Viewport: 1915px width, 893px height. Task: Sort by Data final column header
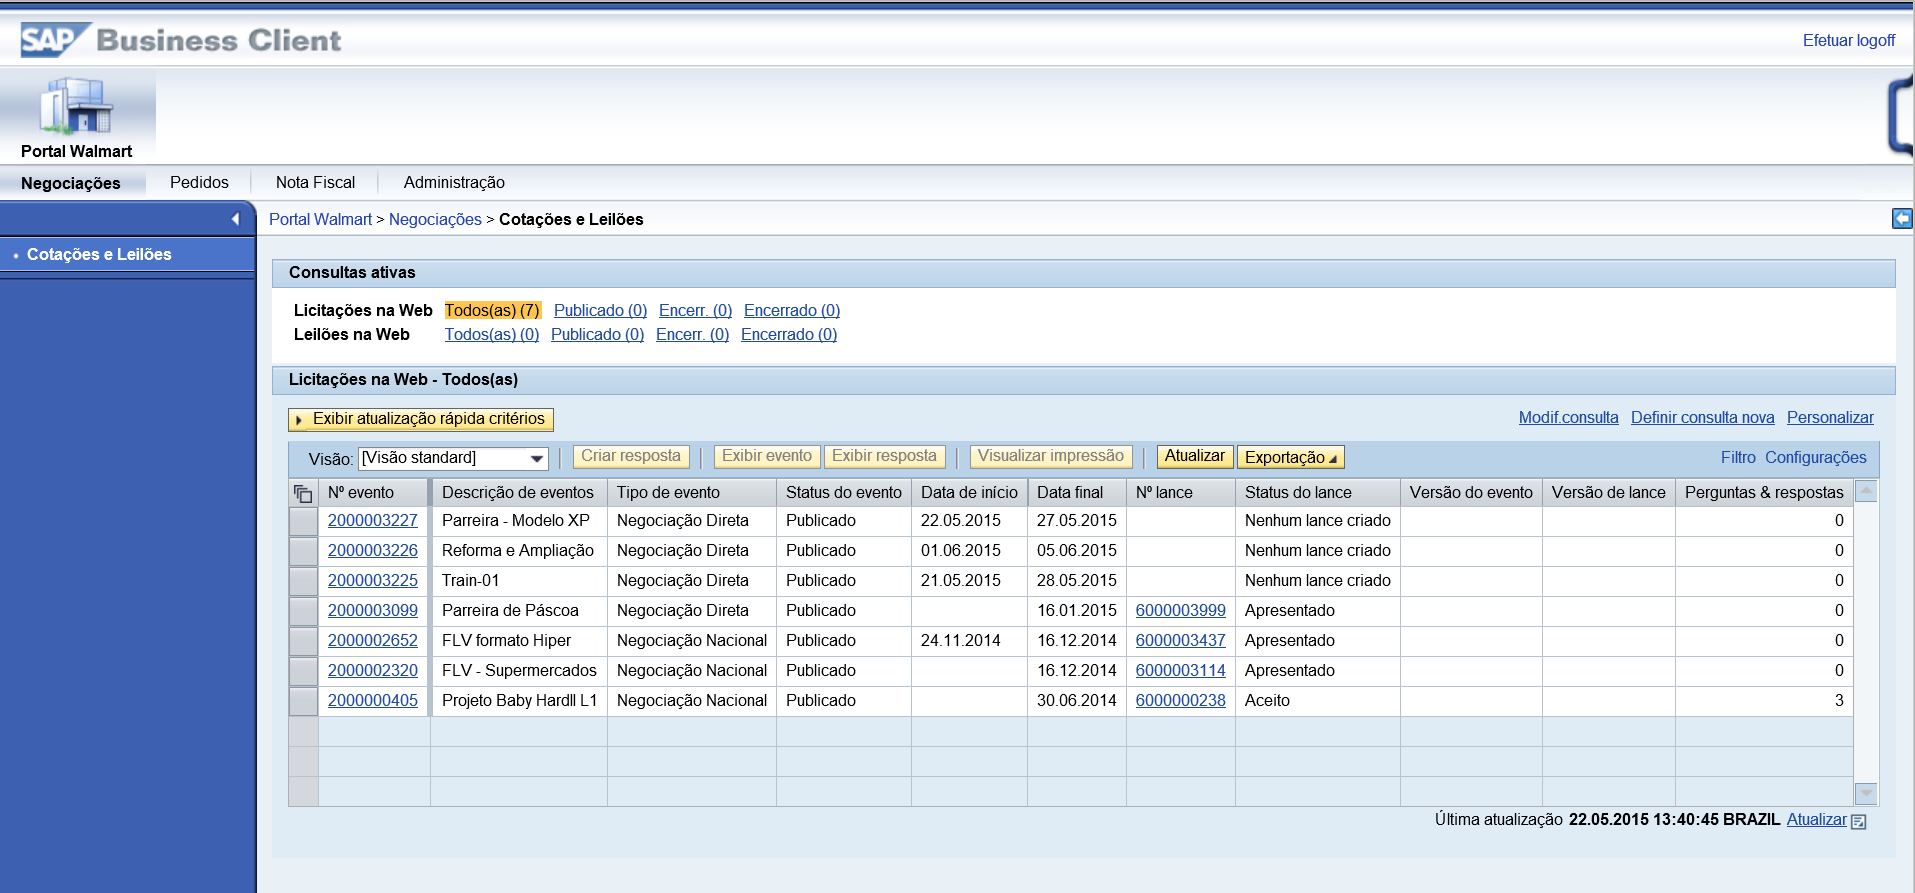pos(1077,492)
